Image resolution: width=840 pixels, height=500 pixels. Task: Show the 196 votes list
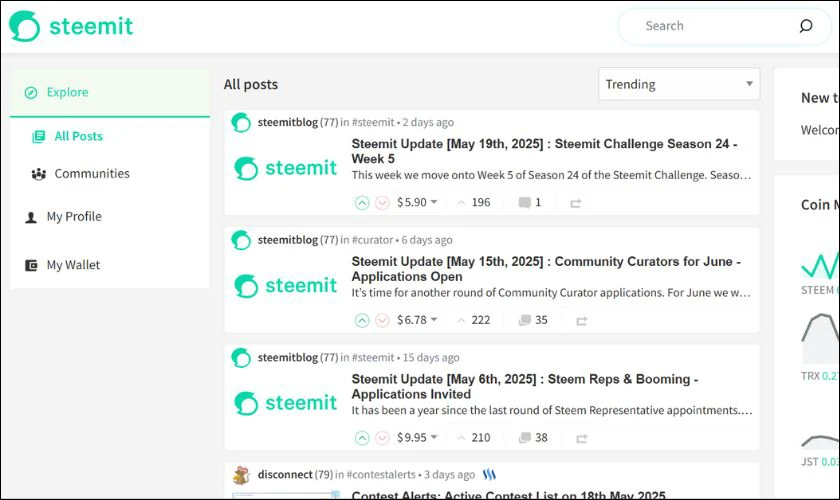click(474, 202)
